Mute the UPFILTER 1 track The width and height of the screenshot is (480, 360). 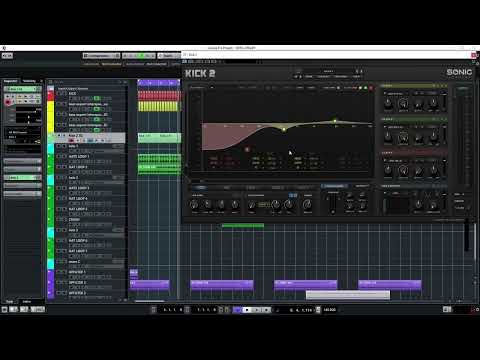pyautogui.click(x=58, y=272)
